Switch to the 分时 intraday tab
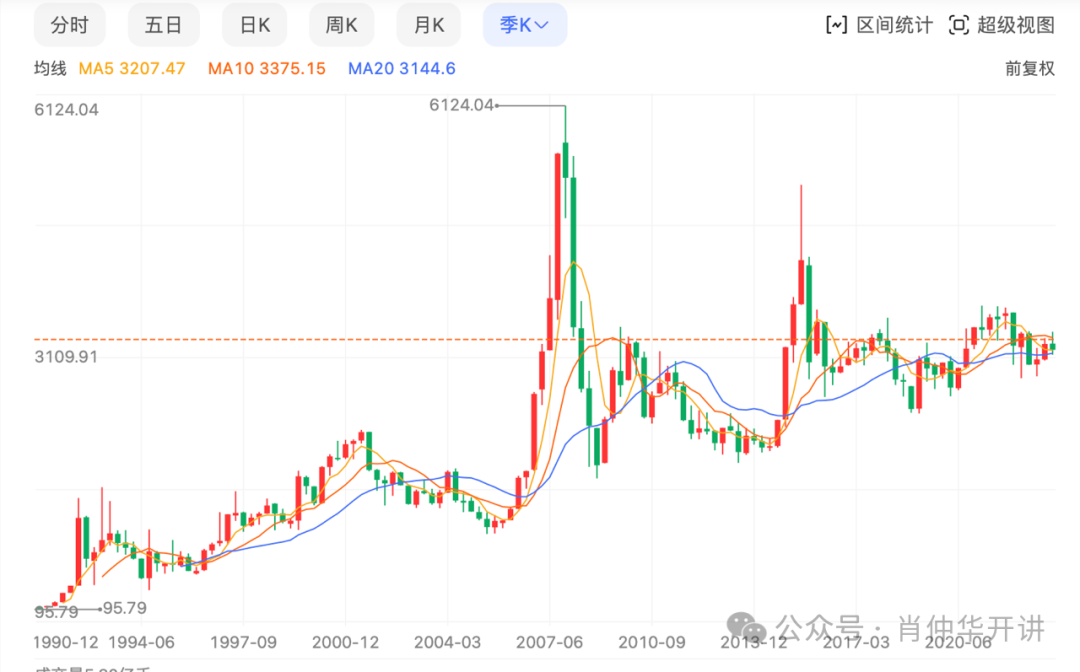 point(69,25)
